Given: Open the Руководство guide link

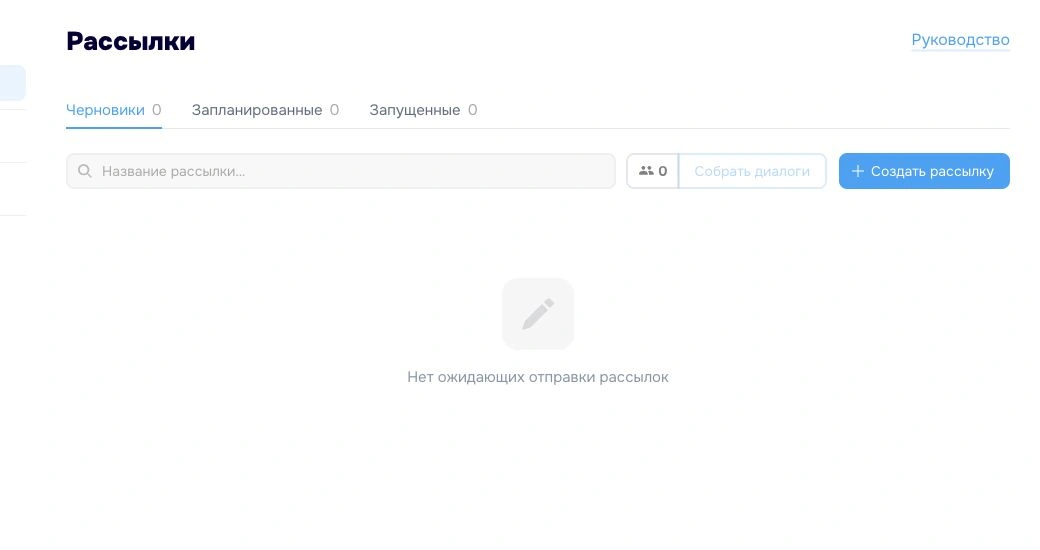Looking at the screenshot, I should [x=960, y=40].
